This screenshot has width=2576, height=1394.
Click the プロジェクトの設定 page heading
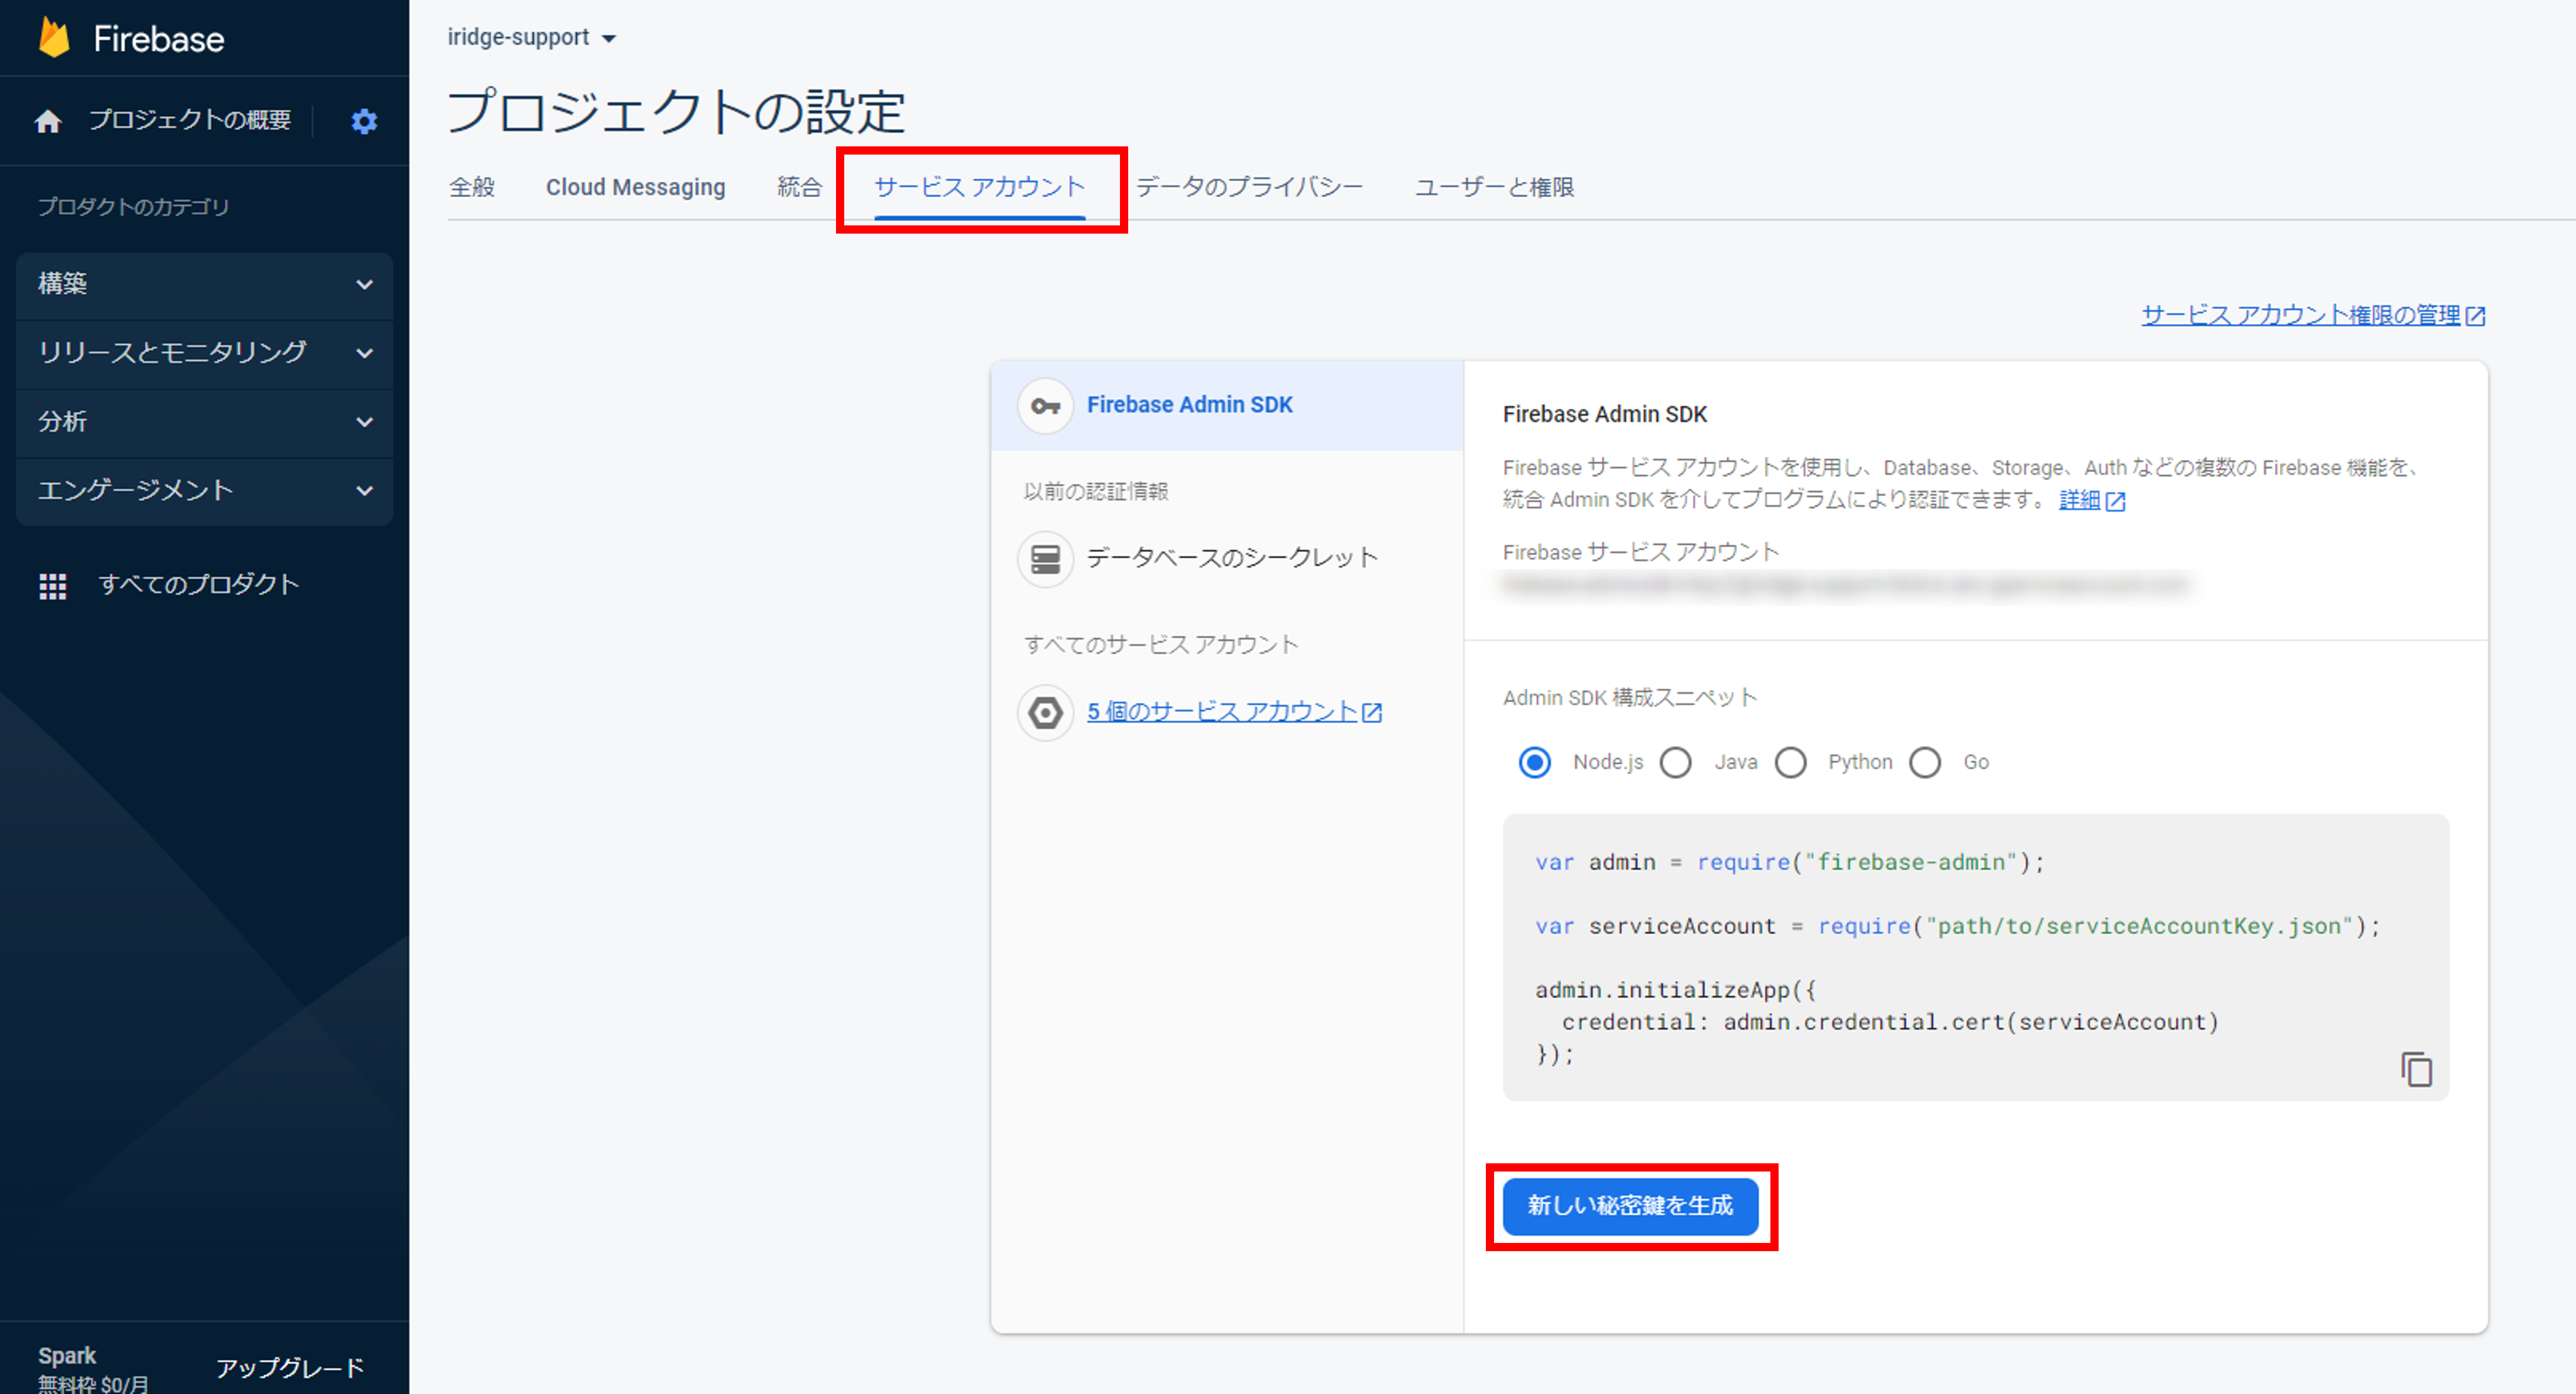click(x=676, y=111)
